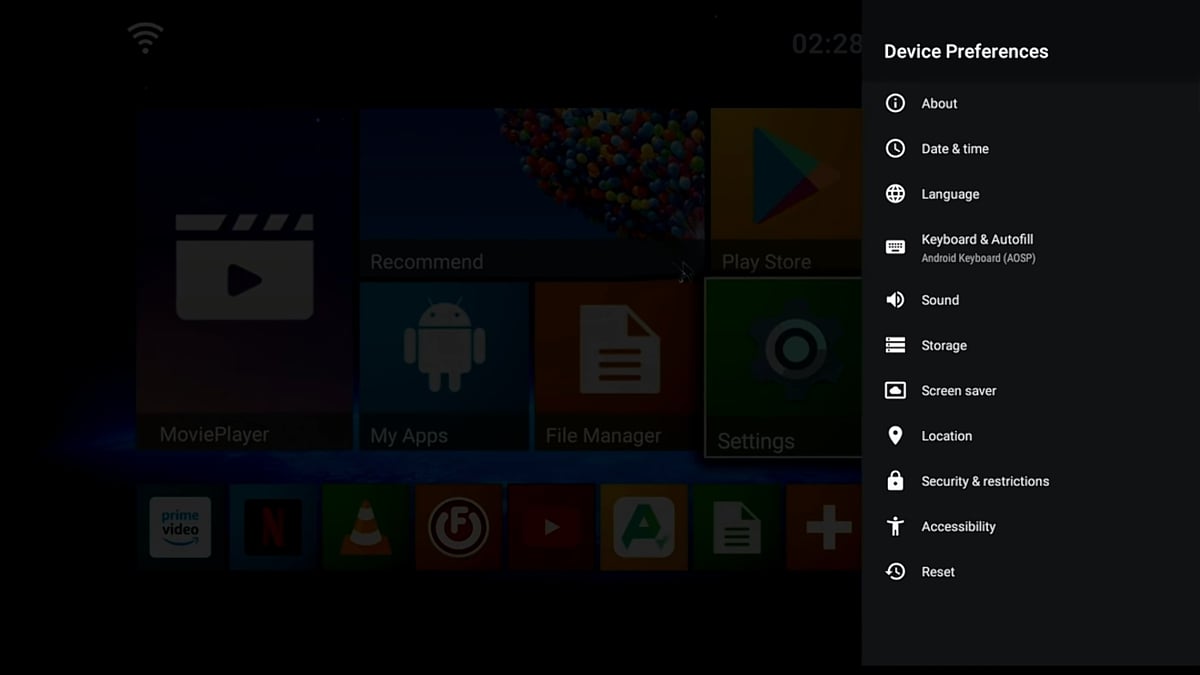1200x675 pixels.
Task: Open Security & restrictions lock icon
Action: 896,481
